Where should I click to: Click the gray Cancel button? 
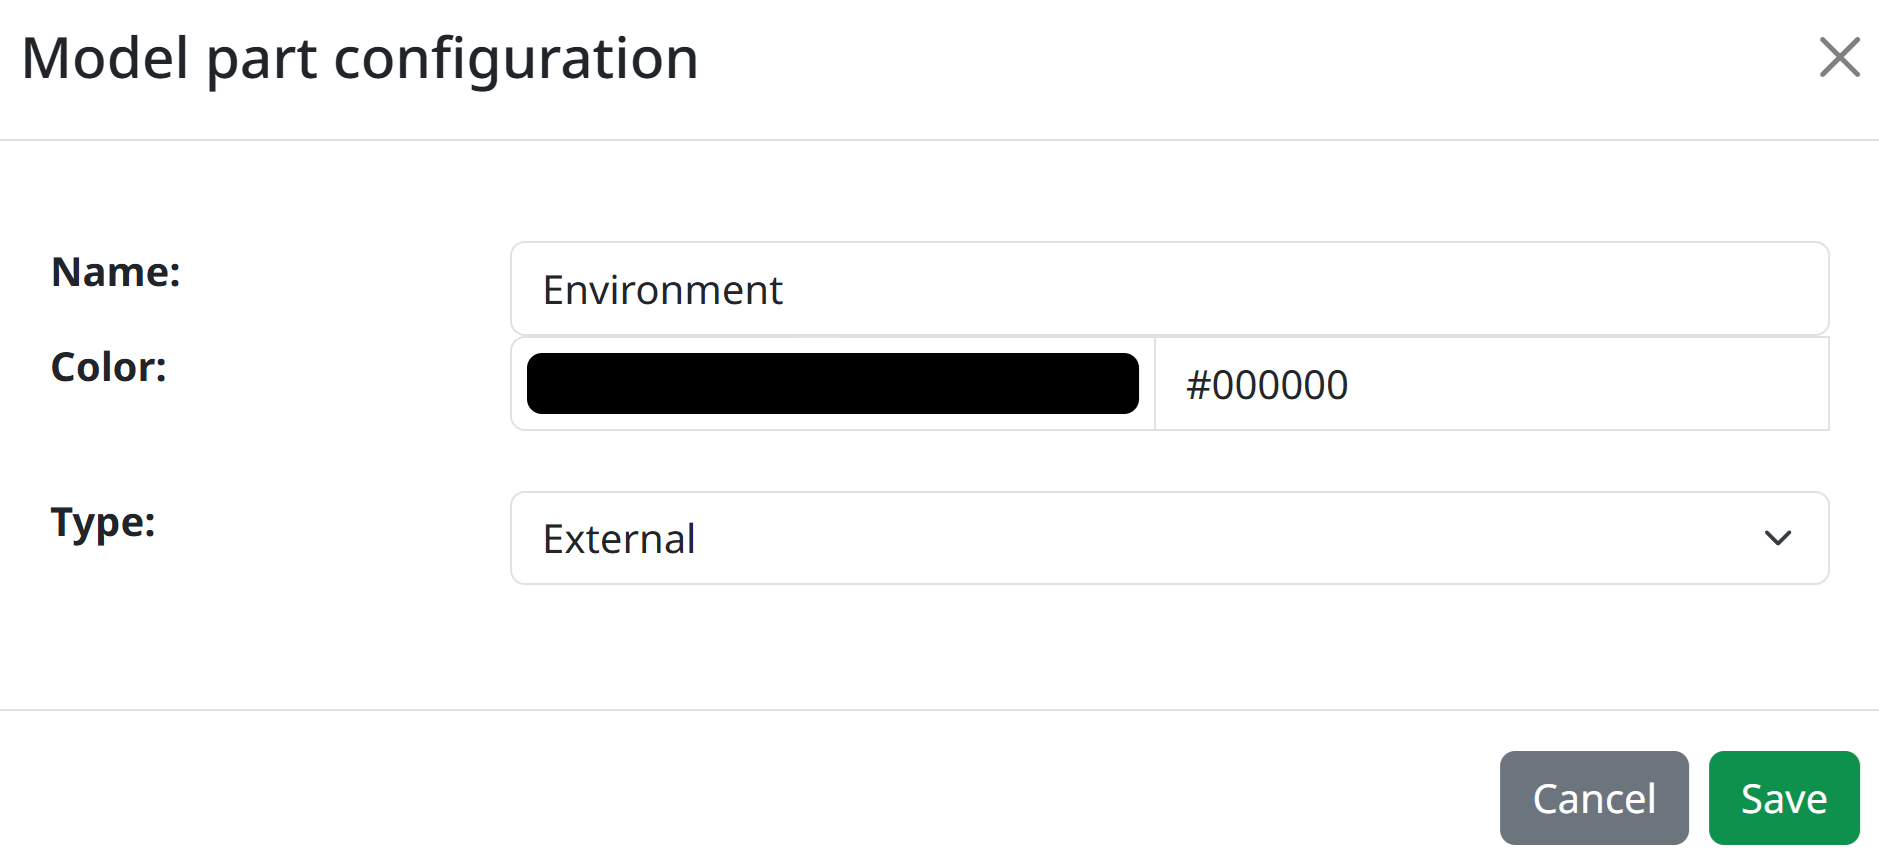click(x=1594, y=798)
